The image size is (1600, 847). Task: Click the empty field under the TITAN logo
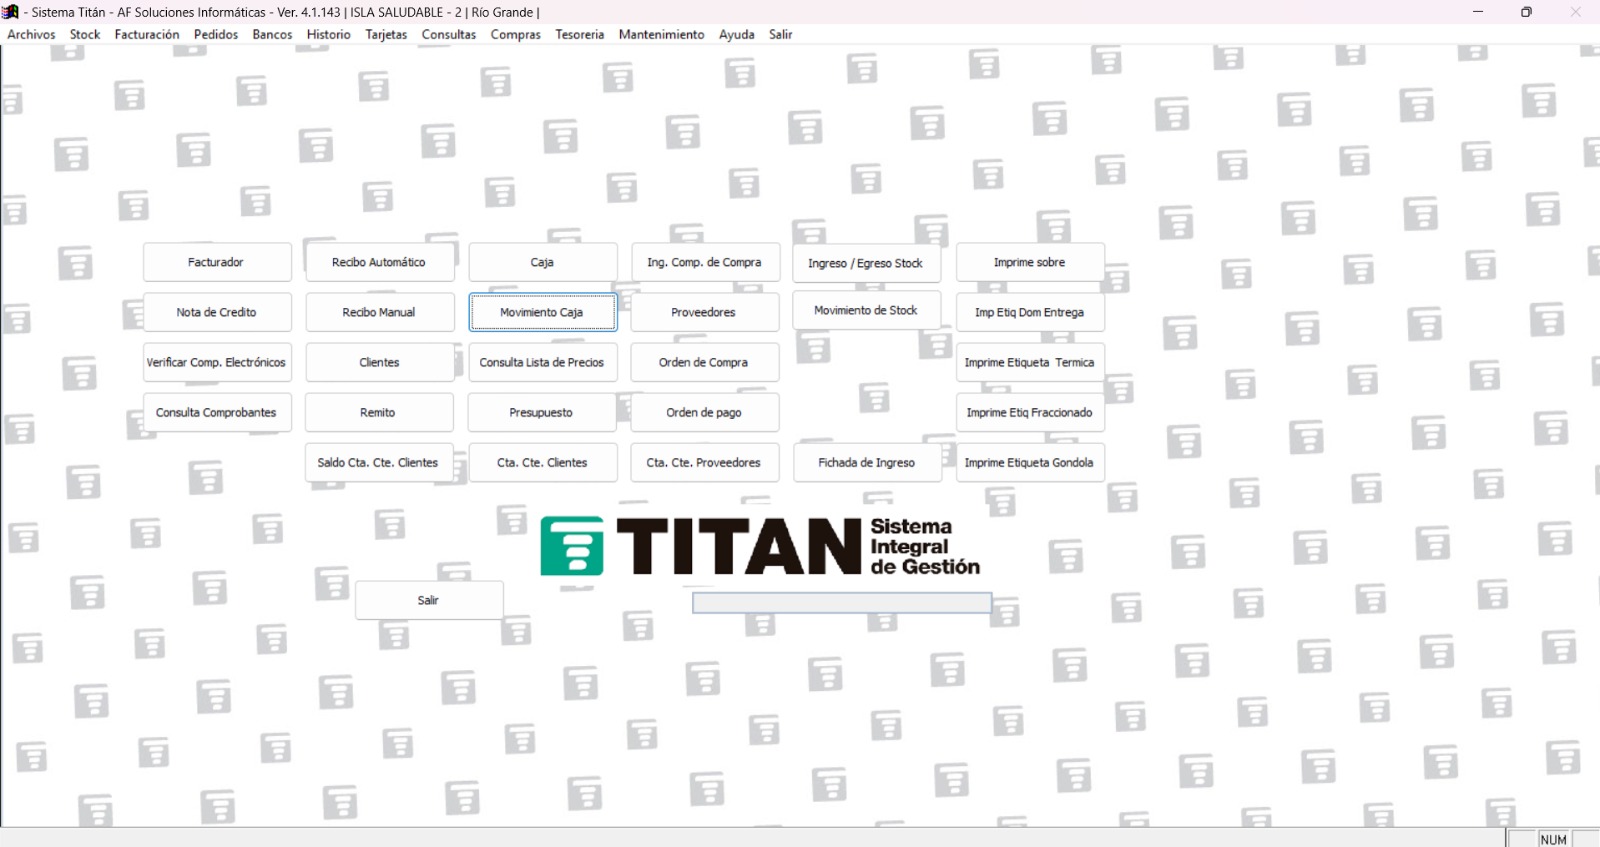pyautogui.click(x=841, y=602)
